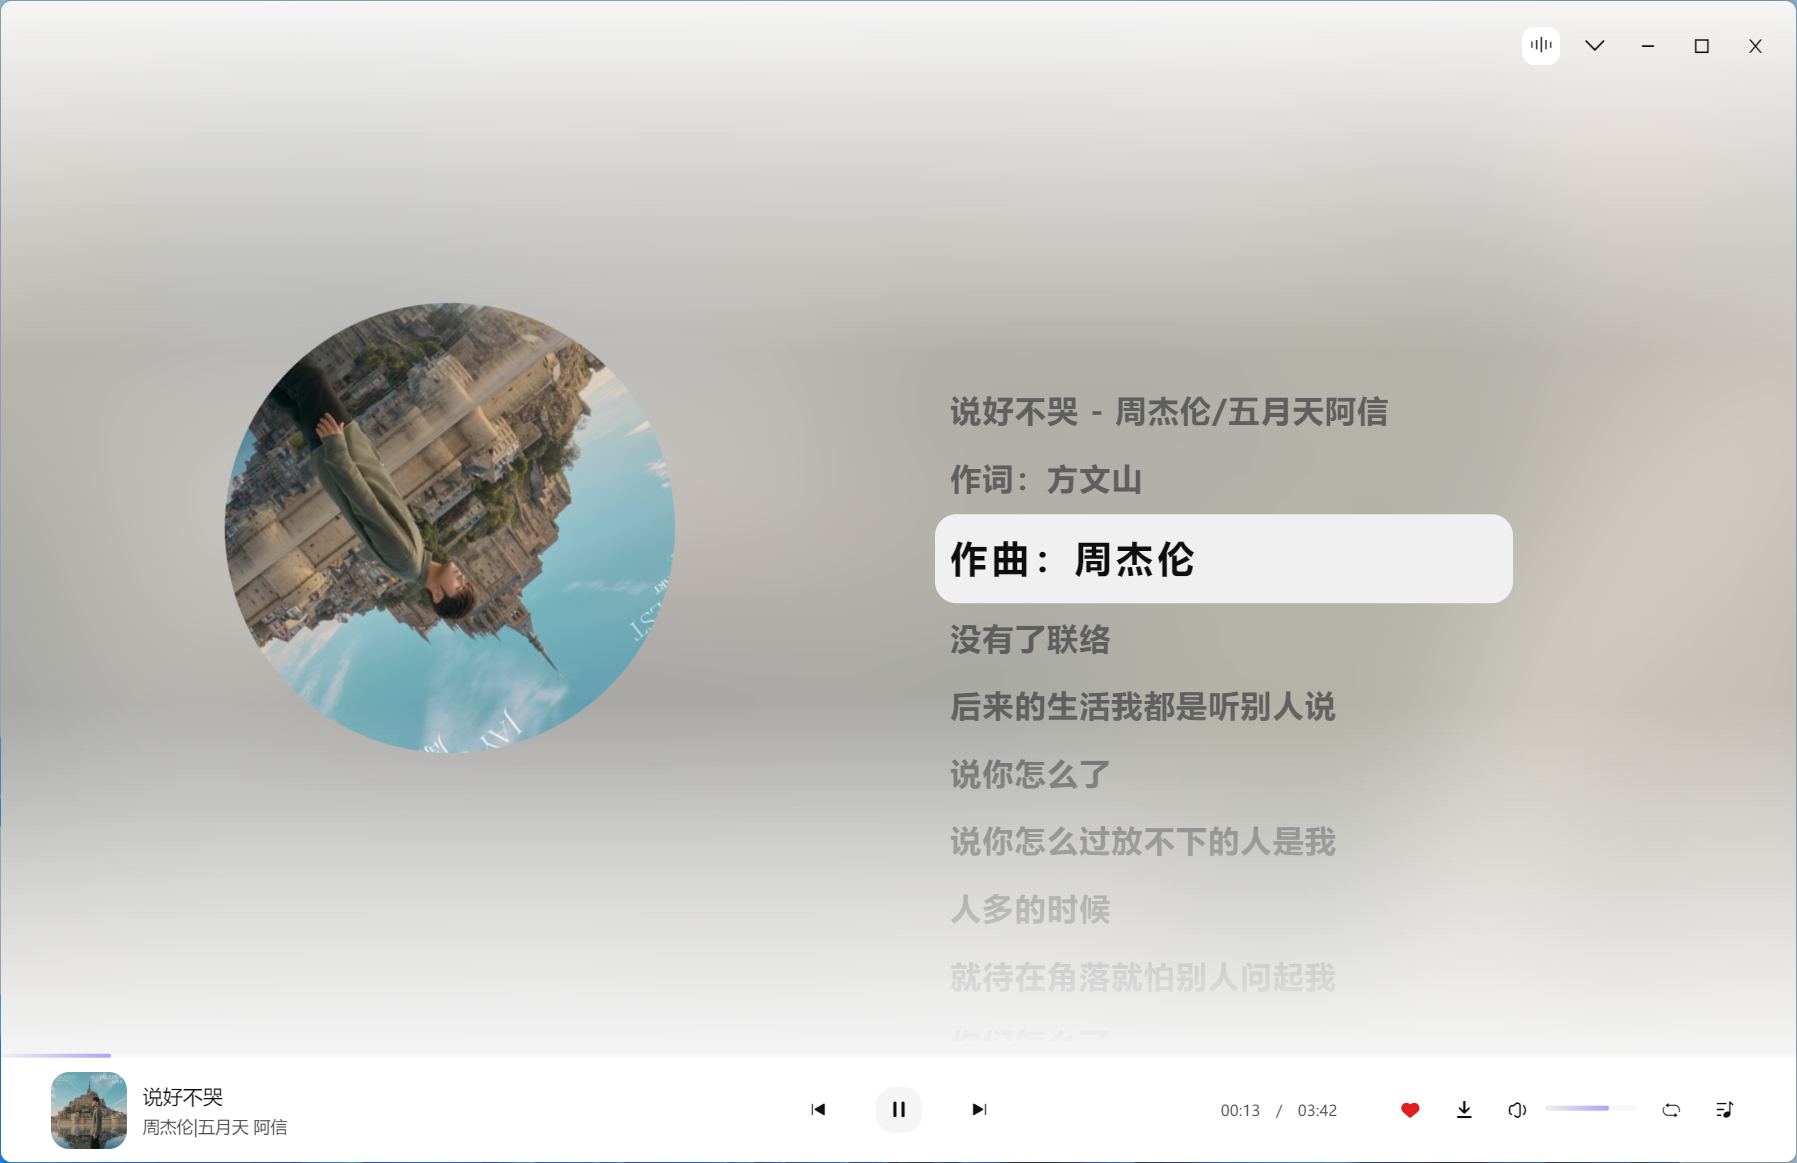Seek using the playback progress bar
Image resolution: width=1797 pixels, height=1163 pixels.
pyautogui.click(x=898, y=1055)
